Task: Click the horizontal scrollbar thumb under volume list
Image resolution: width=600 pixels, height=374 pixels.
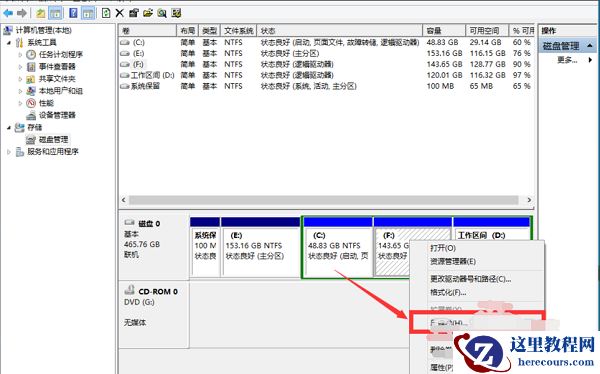Action: tap(324, 200)
